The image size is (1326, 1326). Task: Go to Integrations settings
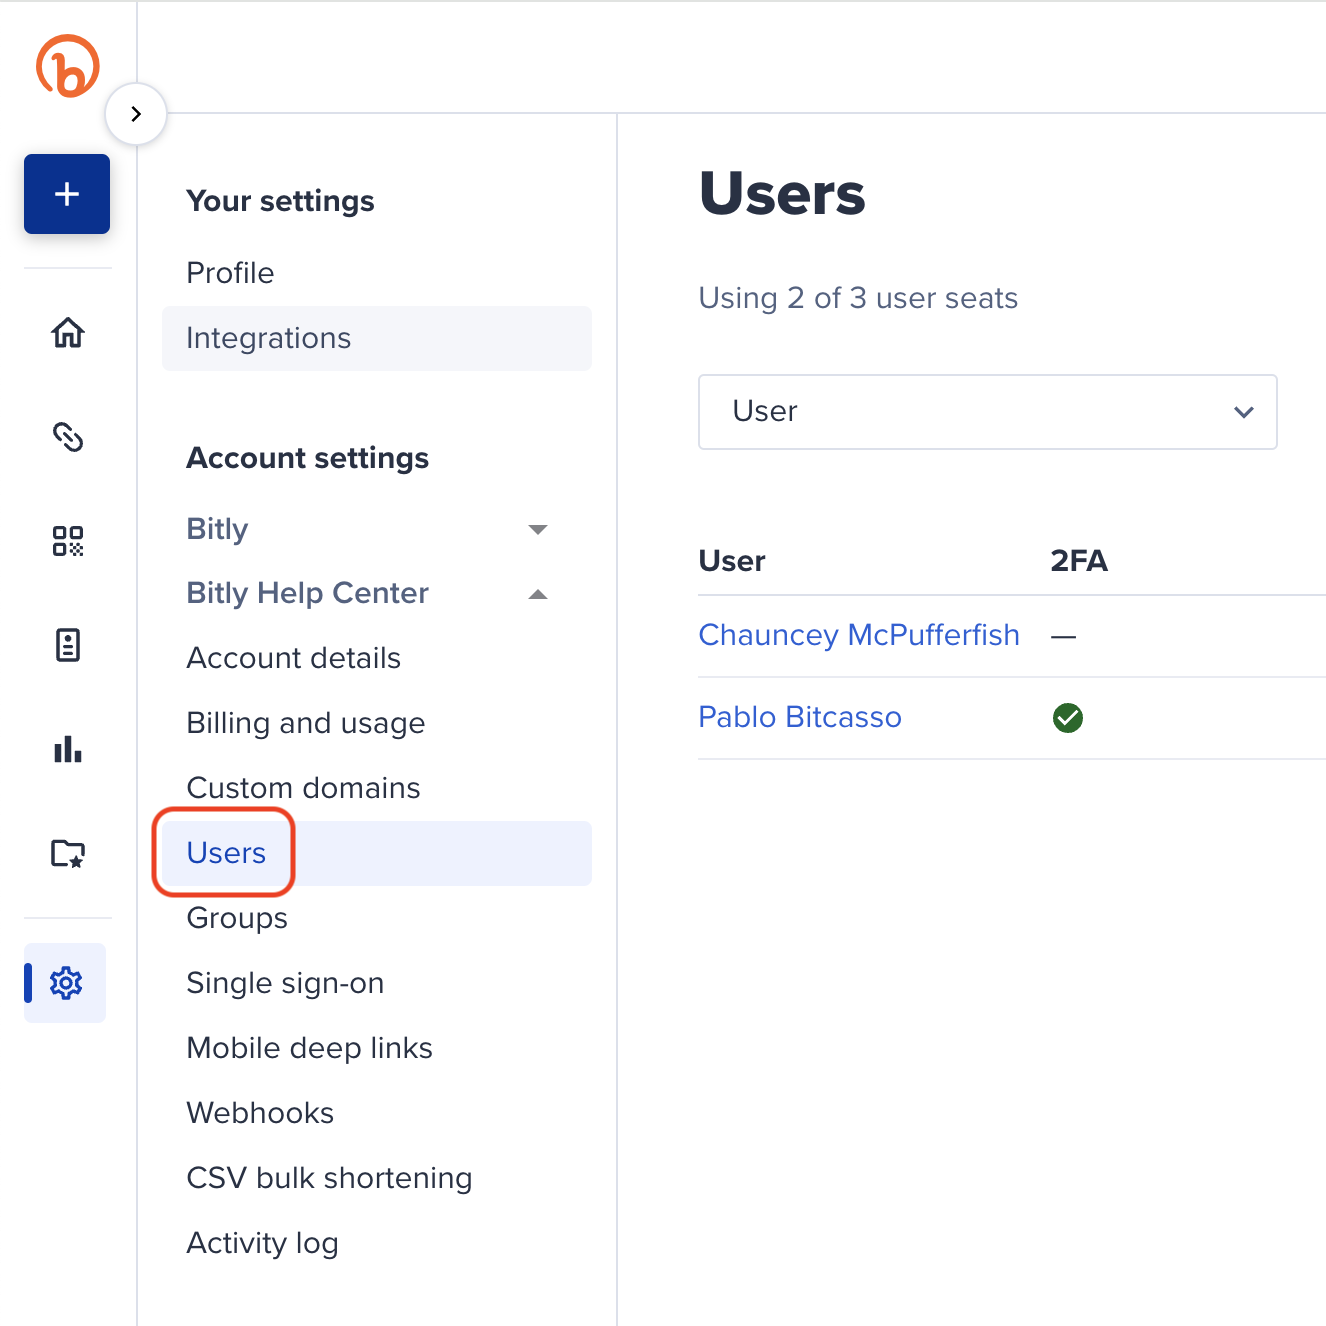377,338
